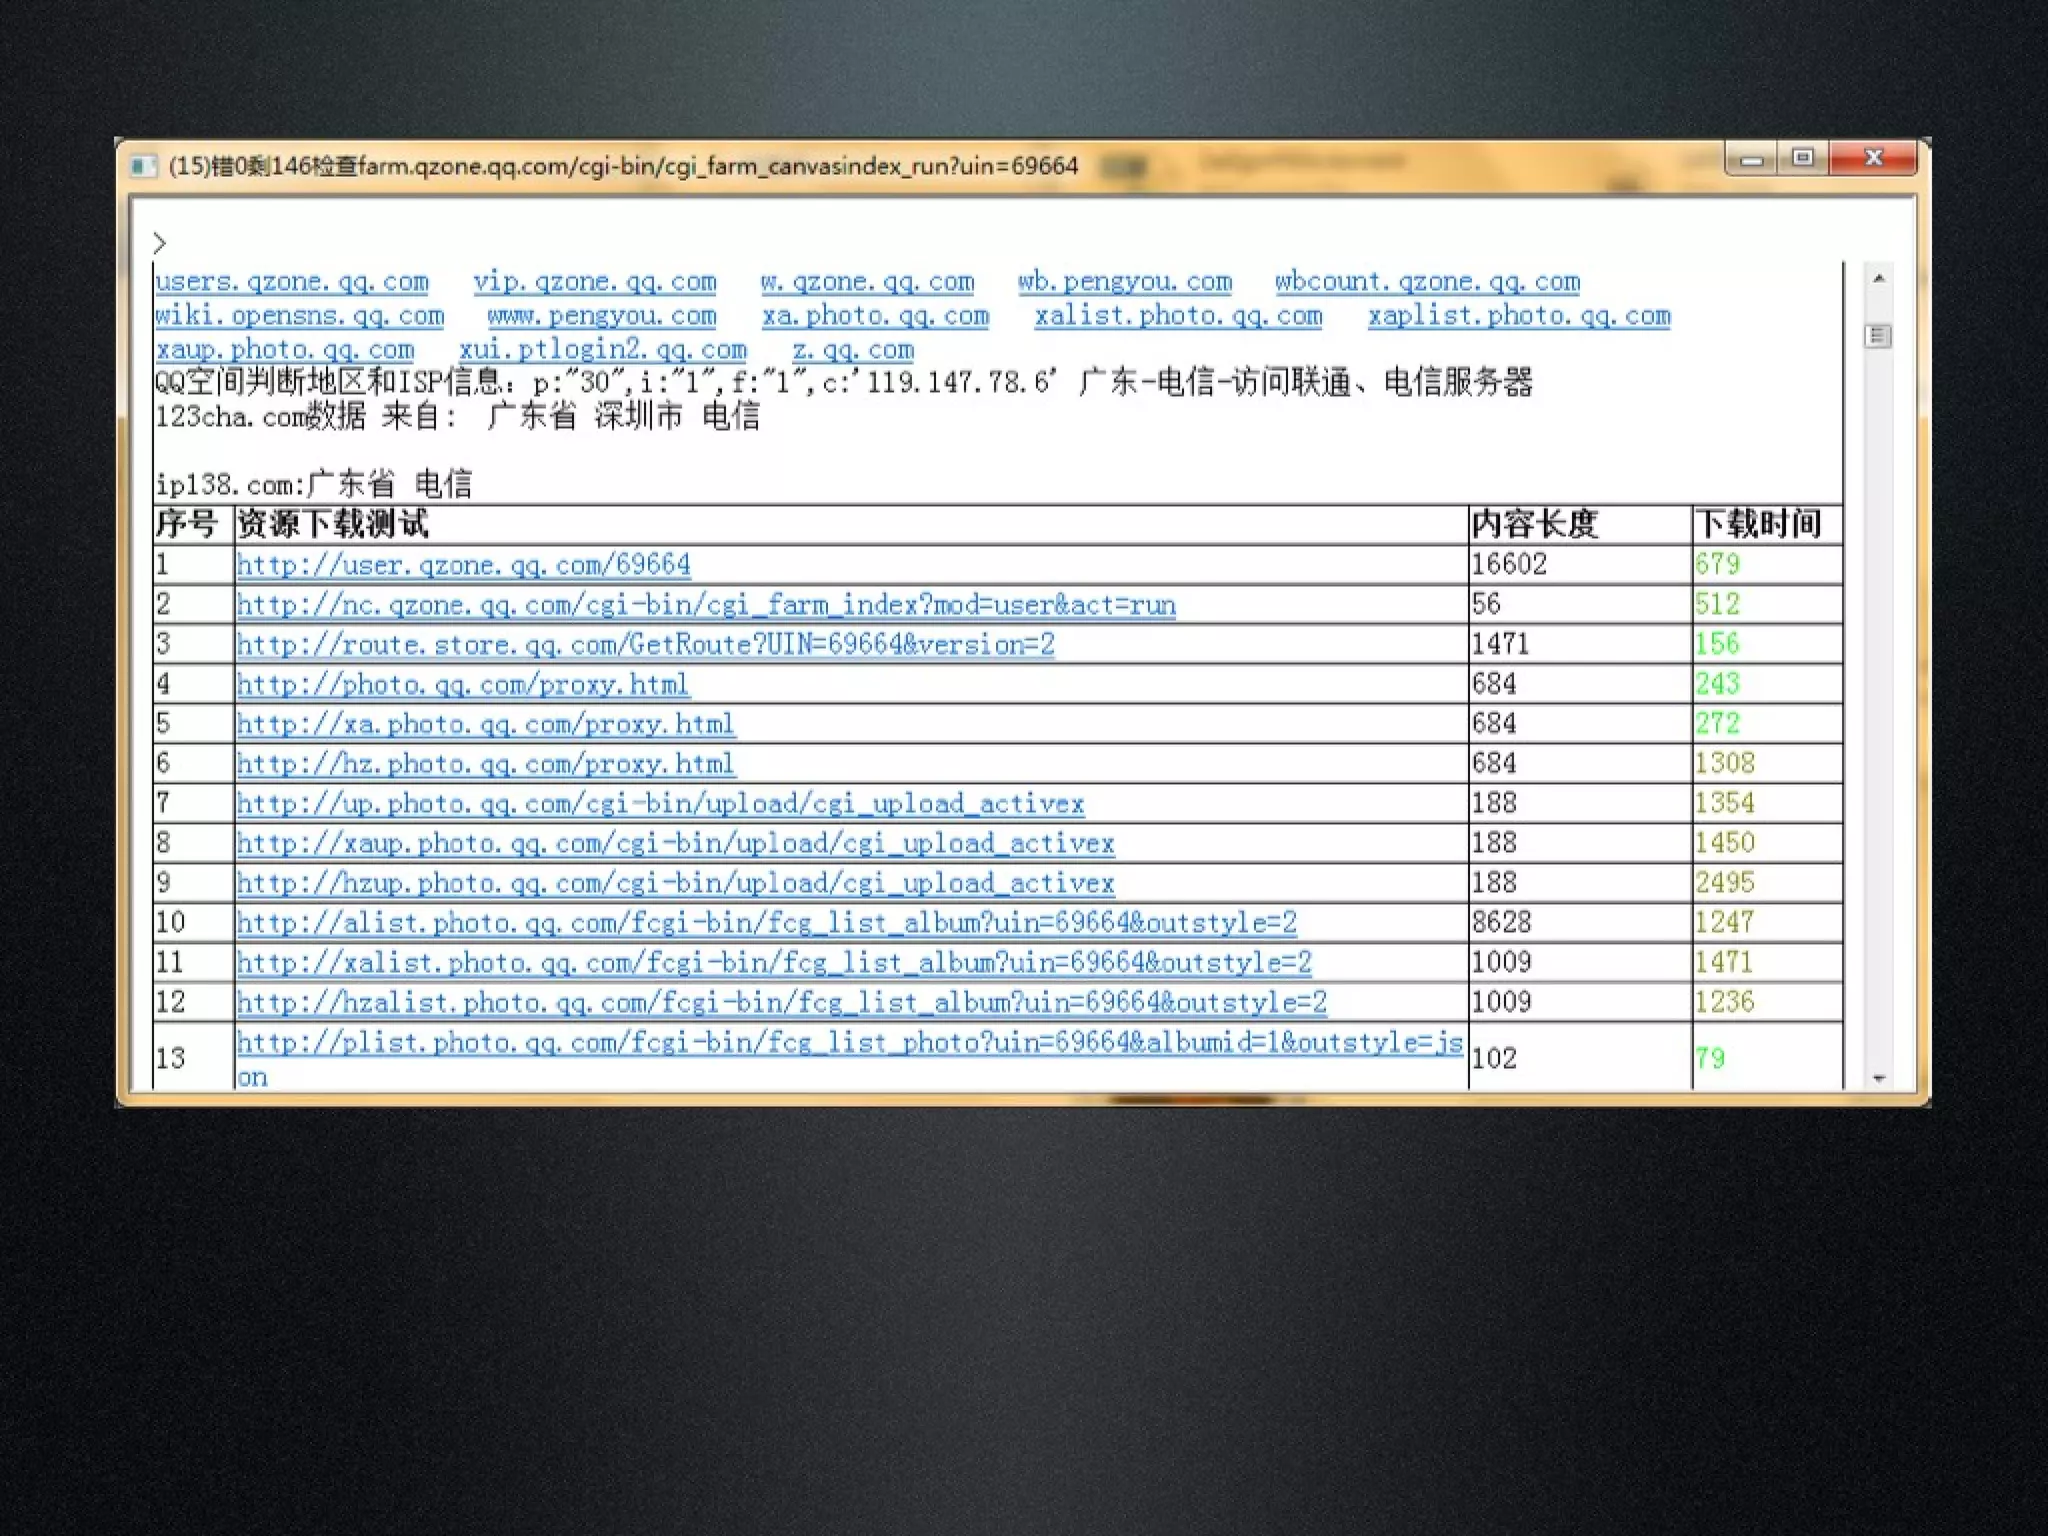Open the xui.ptlogin2.qq.com link
Screen dimensions: 2048x1536
click(x=603, y=351)
